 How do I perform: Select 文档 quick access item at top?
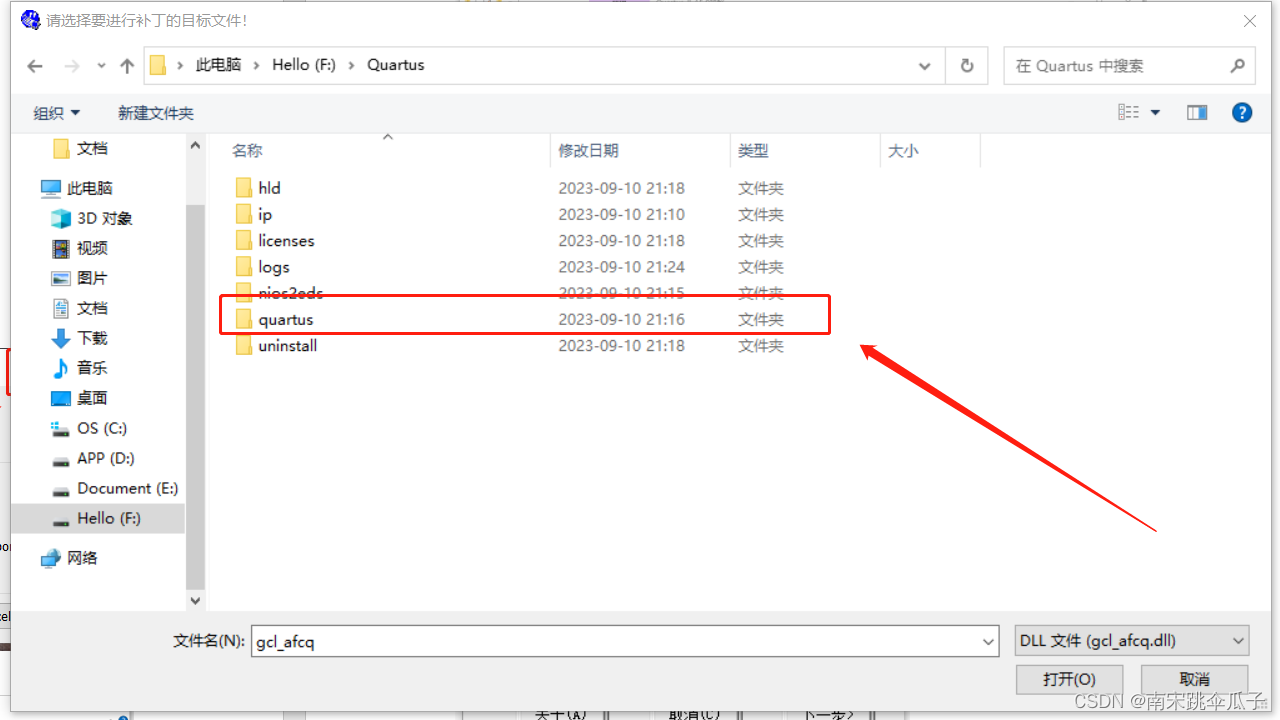tap(81, 148)
